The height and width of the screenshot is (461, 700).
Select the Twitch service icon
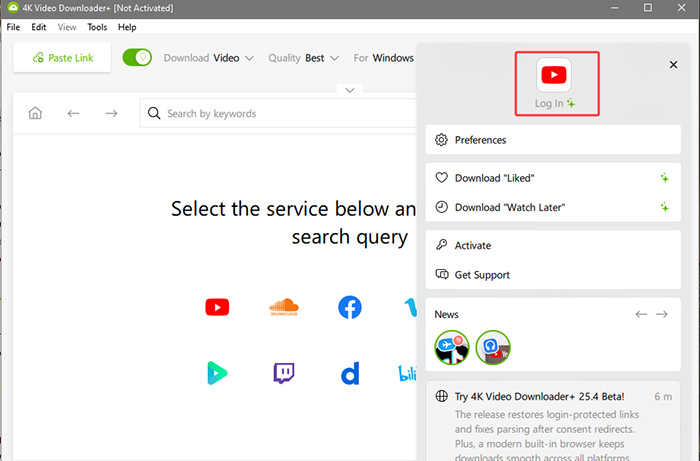point(284,373)
